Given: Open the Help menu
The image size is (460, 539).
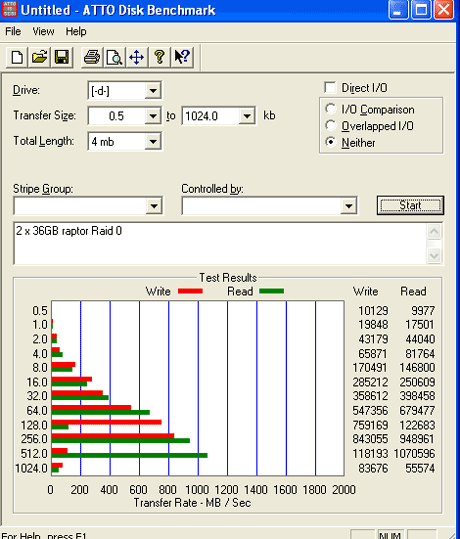Looking at the screenshot, I should tap(76, 31).
